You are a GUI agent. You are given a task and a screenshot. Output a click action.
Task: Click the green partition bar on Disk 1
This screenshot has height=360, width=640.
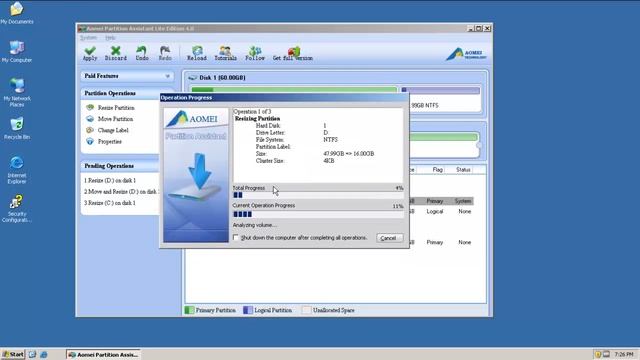pyautogui.click(x=294, y=90)
